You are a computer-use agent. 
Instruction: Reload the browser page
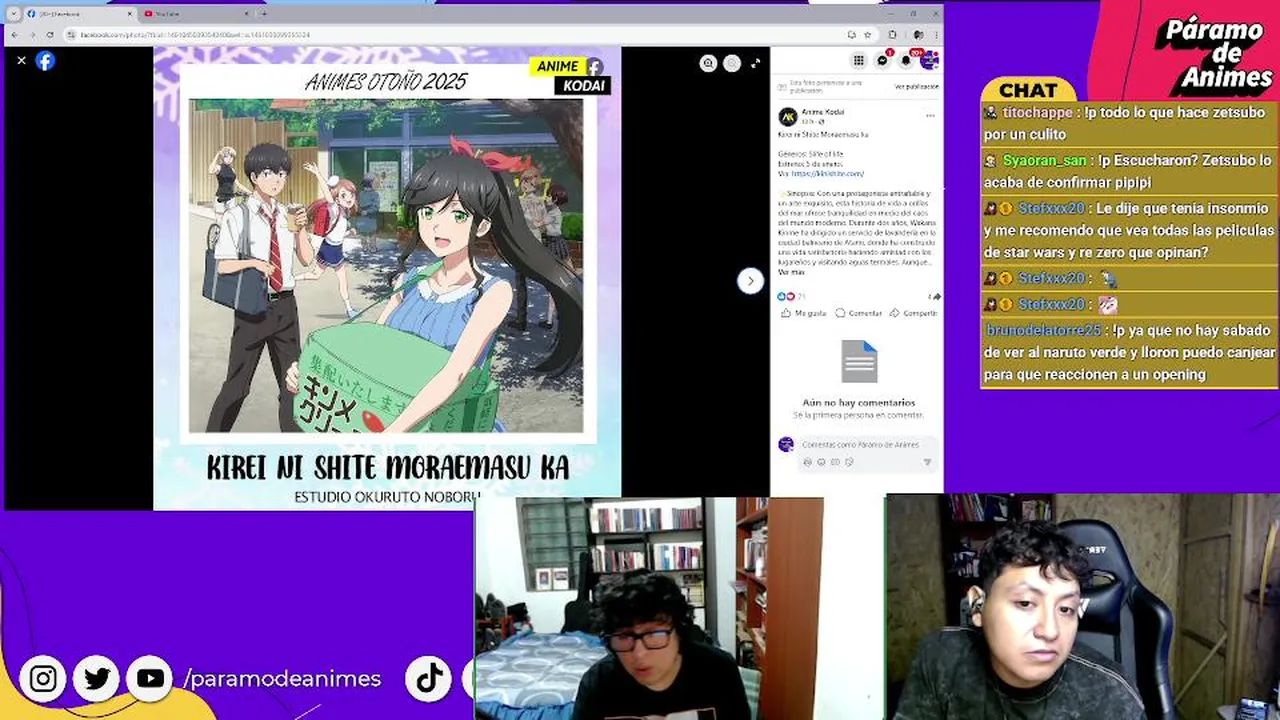tap(50, 34)
